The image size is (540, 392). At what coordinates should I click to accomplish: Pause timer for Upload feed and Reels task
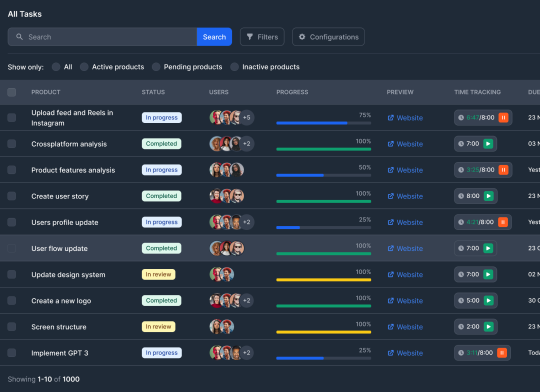tap(503, 118)
